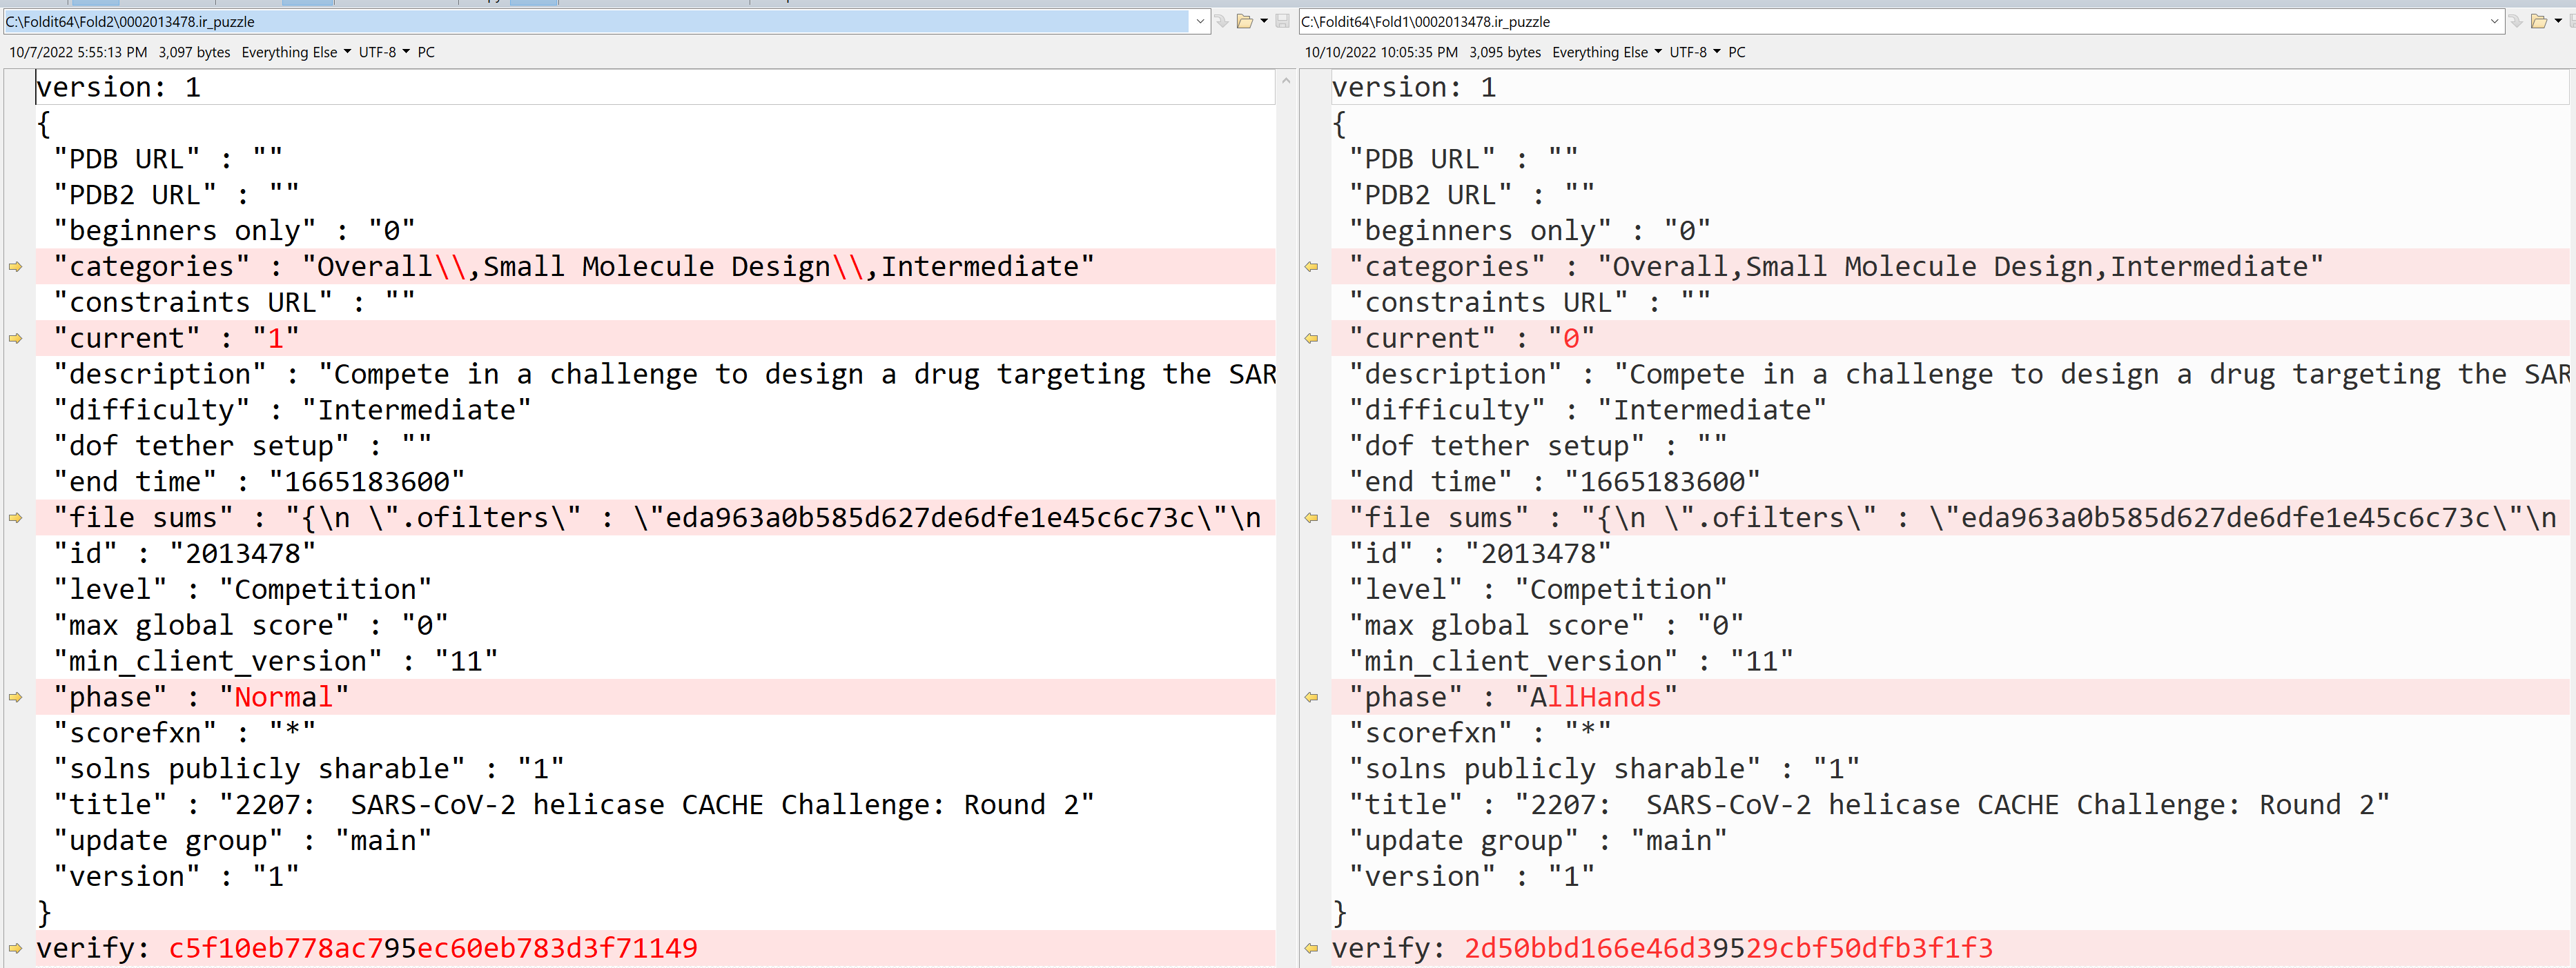
Task: Click left pane PC line-ending label
Action: (x=426, y=52)
